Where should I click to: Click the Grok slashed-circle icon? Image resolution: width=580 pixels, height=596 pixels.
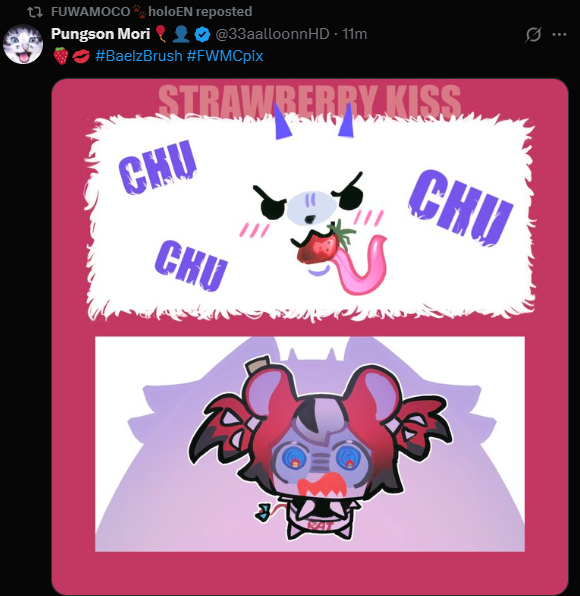(533, 35)
